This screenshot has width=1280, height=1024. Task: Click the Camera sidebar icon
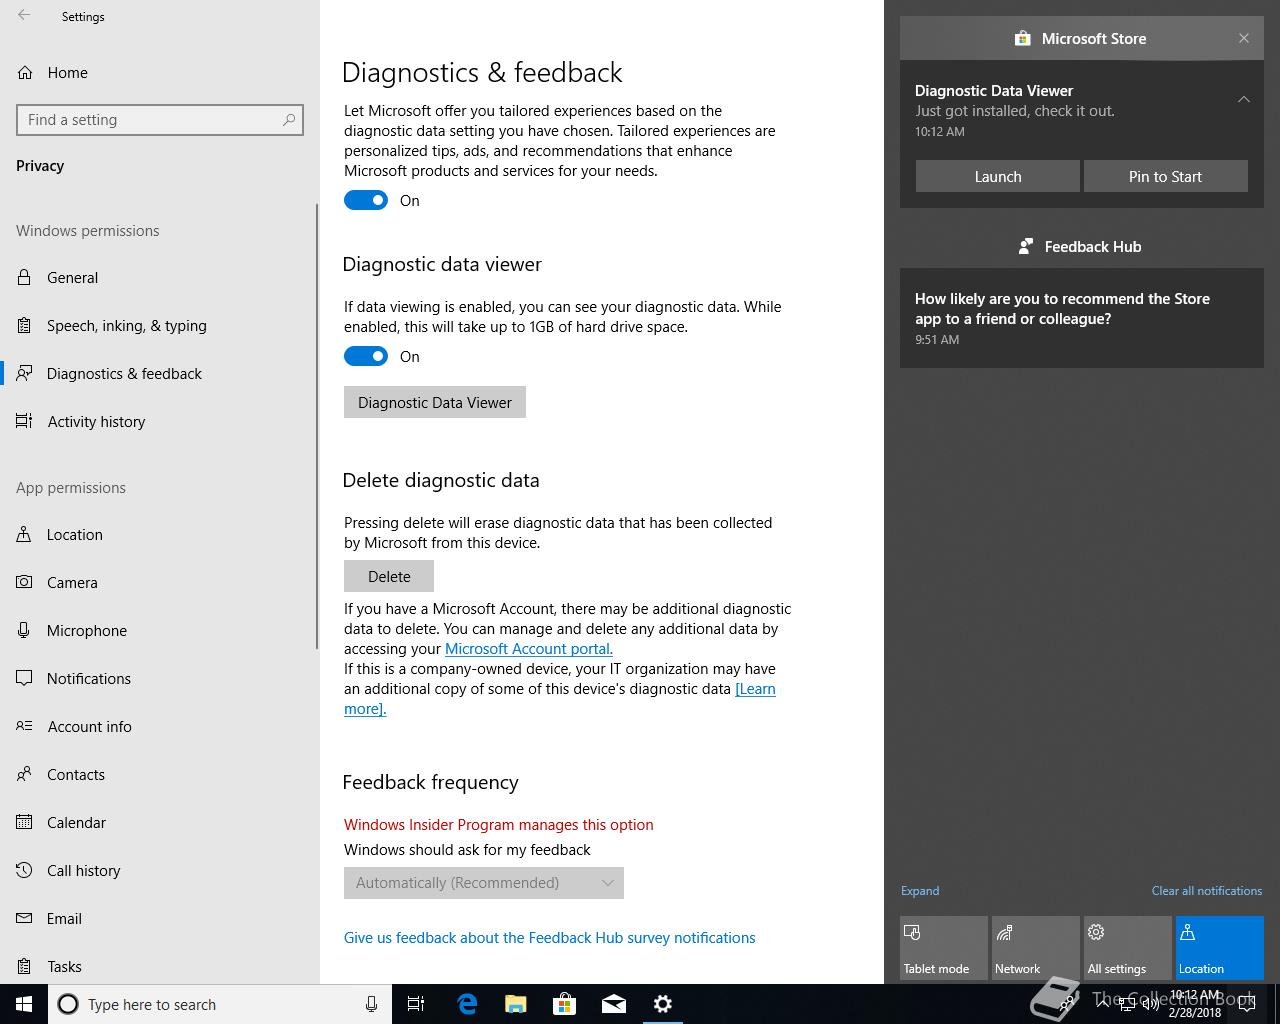click(x=24, y=582)
